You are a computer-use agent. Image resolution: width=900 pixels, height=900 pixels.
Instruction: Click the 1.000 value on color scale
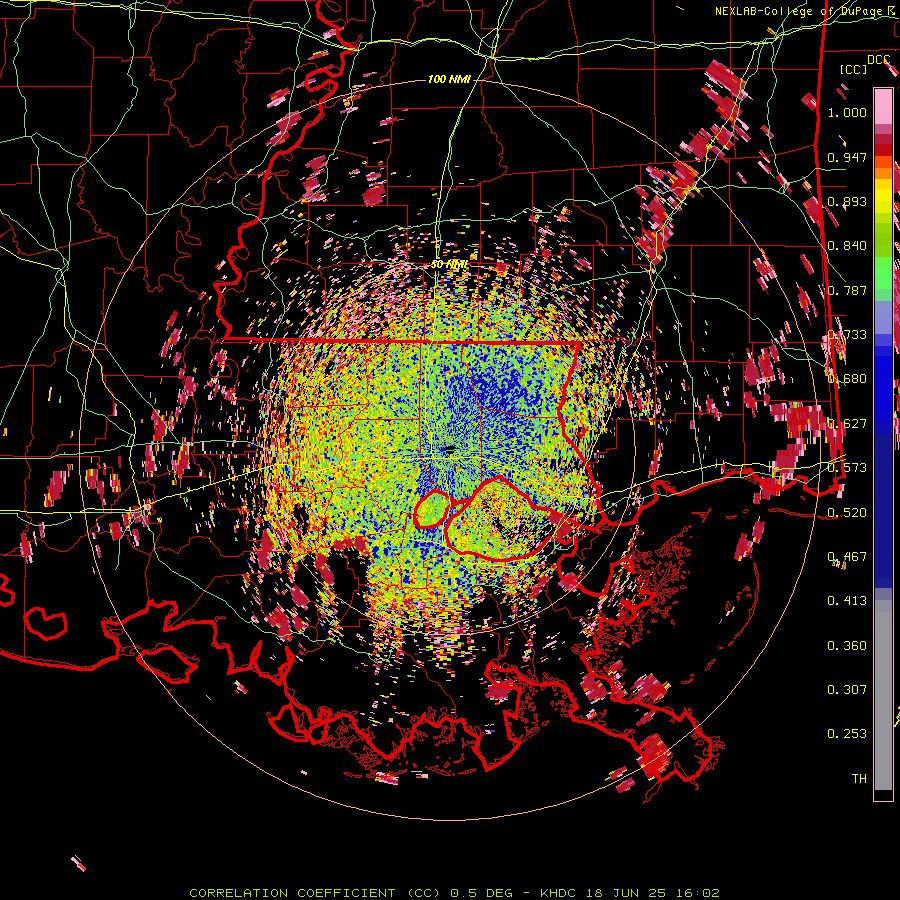847,112
